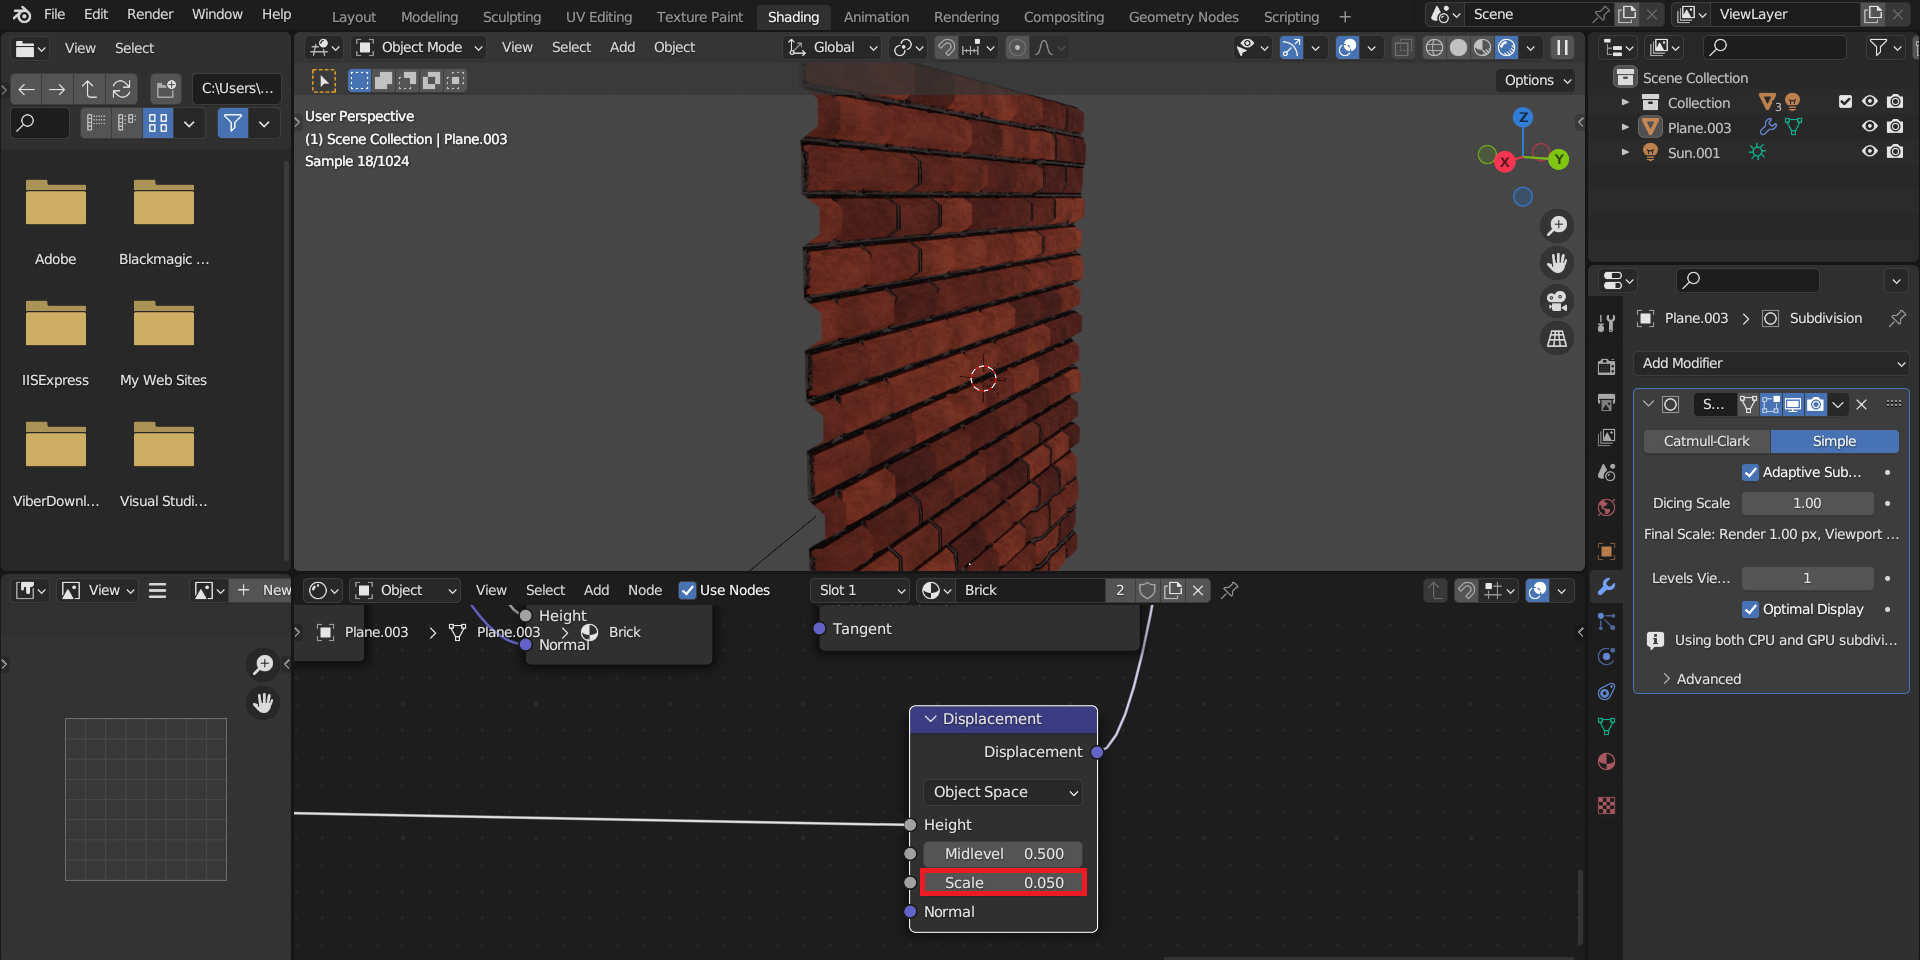The image size is (1920, 960).
Task: Click the Scale 0.050 field in Displacement node
Action: pyautogui.click(x=1003, y=883)
